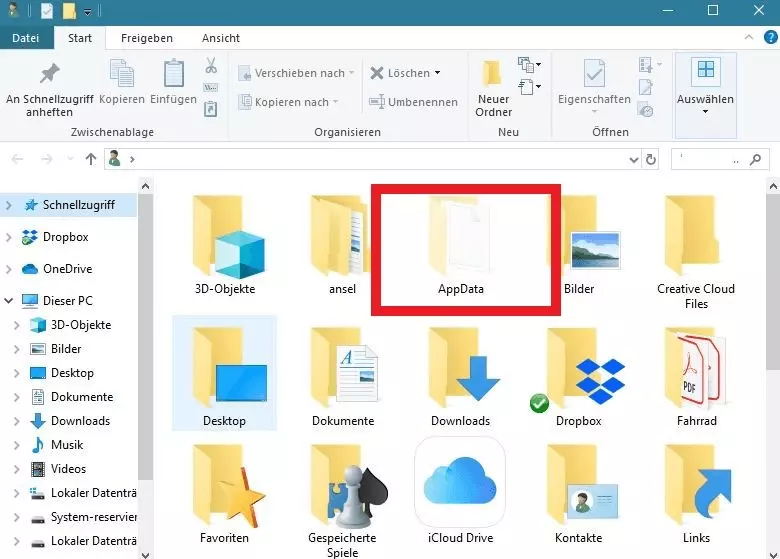Open the address bar history dropdown
Viewport: 780px width, 559px height.
click(x=633, y=160)
